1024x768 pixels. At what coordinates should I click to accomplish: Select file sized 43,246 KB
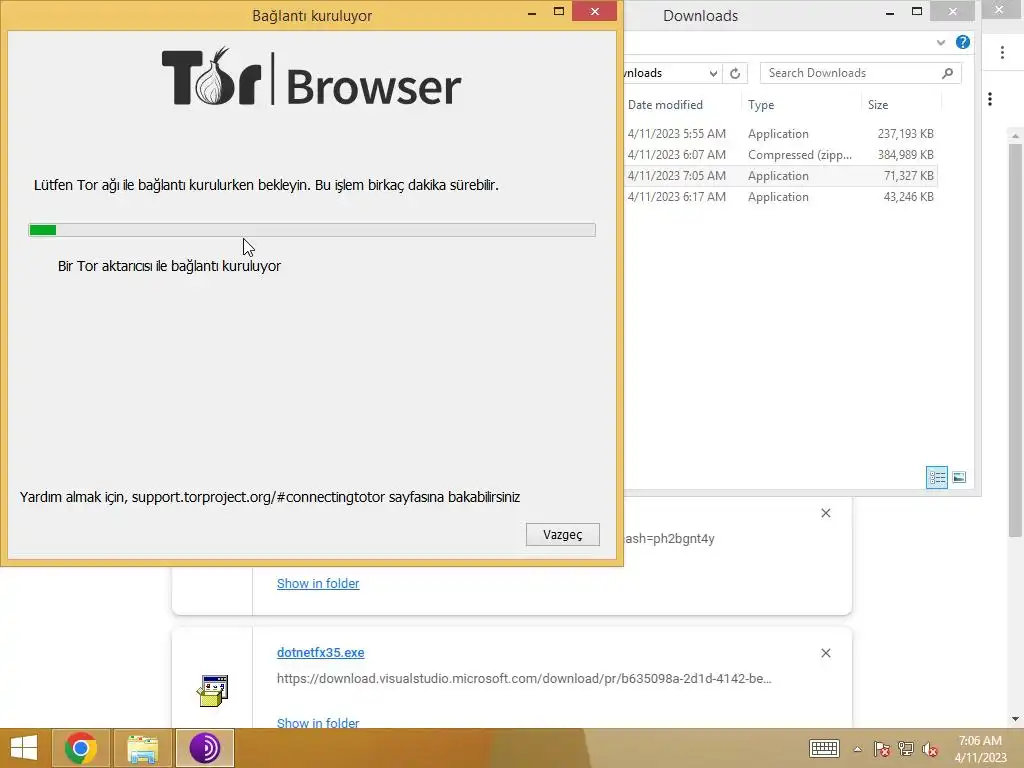click(781, 197)
